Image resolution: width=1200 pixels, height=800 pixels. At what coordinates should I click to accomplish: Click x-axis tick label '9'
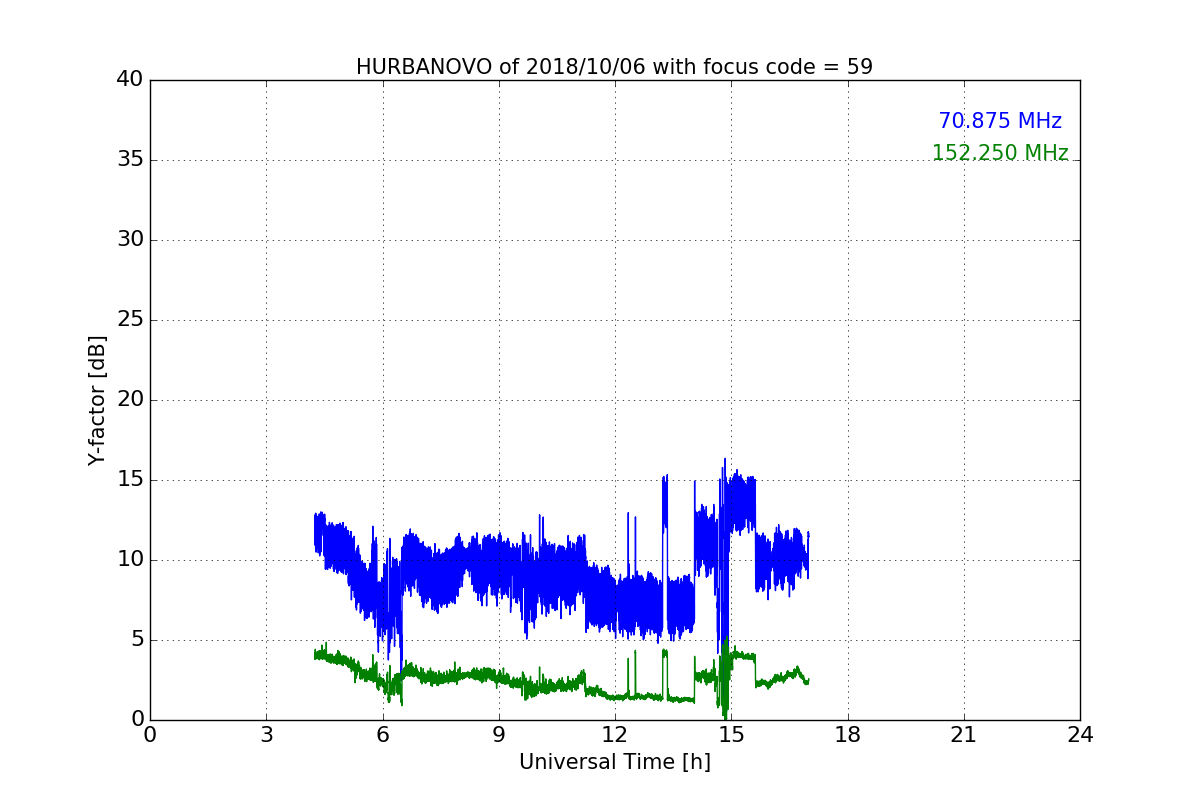[499, 735]
